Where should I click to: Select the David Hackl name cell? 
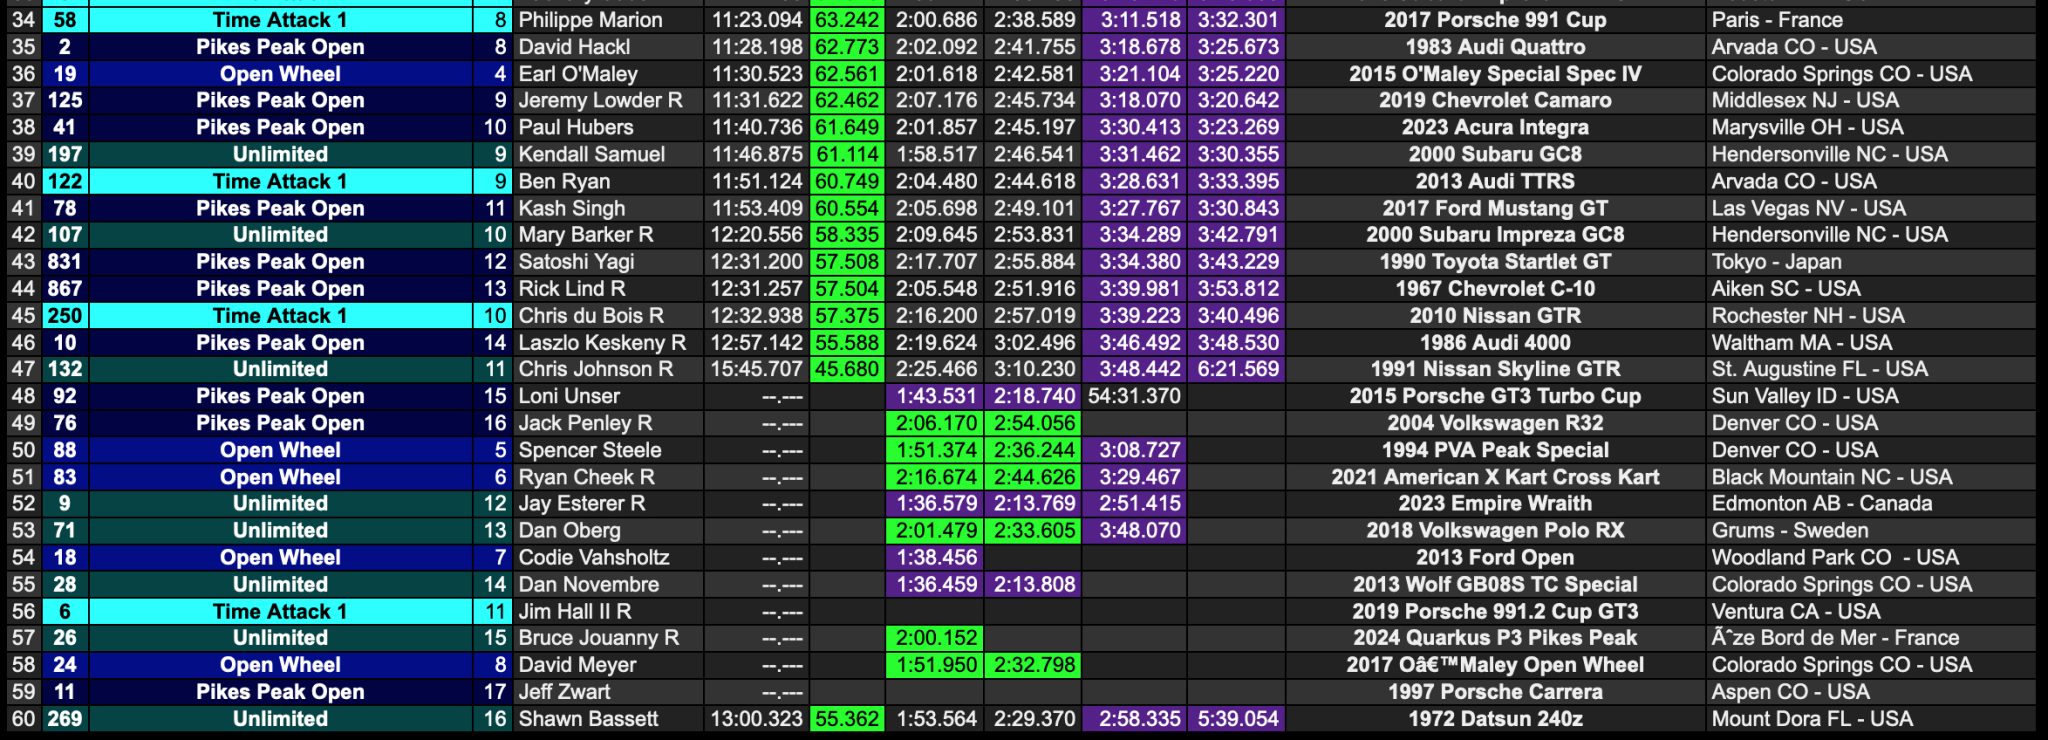(574, 47)
